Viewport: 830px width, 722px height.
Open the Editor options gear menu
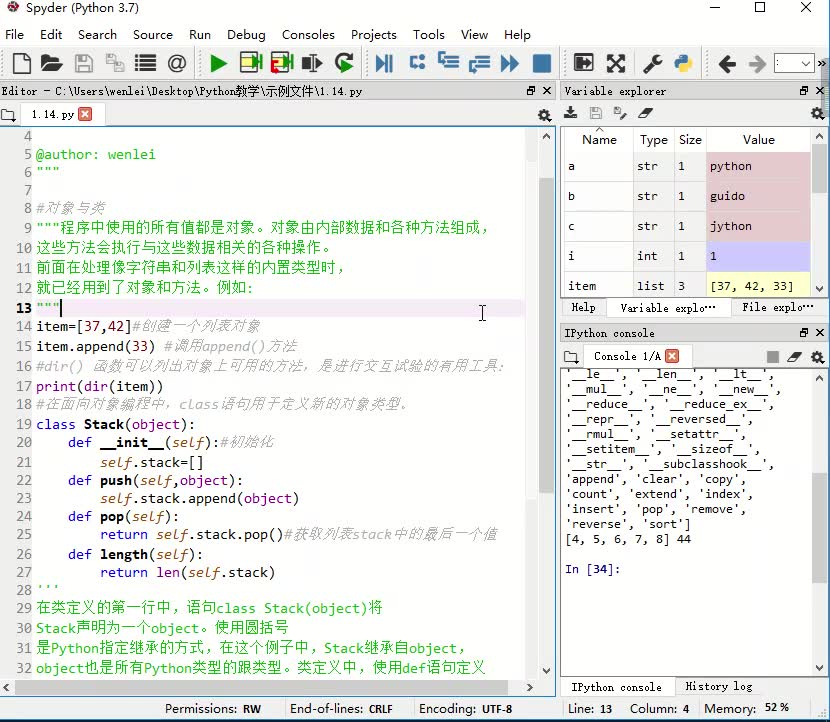[544, 115]
